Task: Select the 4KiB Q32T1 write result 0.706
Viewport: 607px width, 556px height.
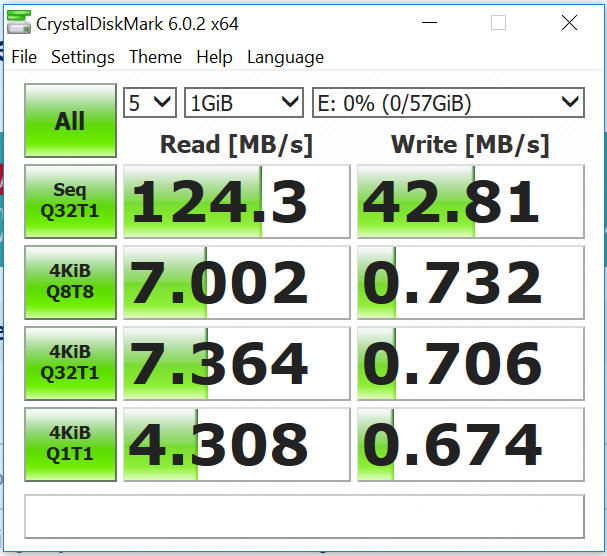Action: coord(471,363)
